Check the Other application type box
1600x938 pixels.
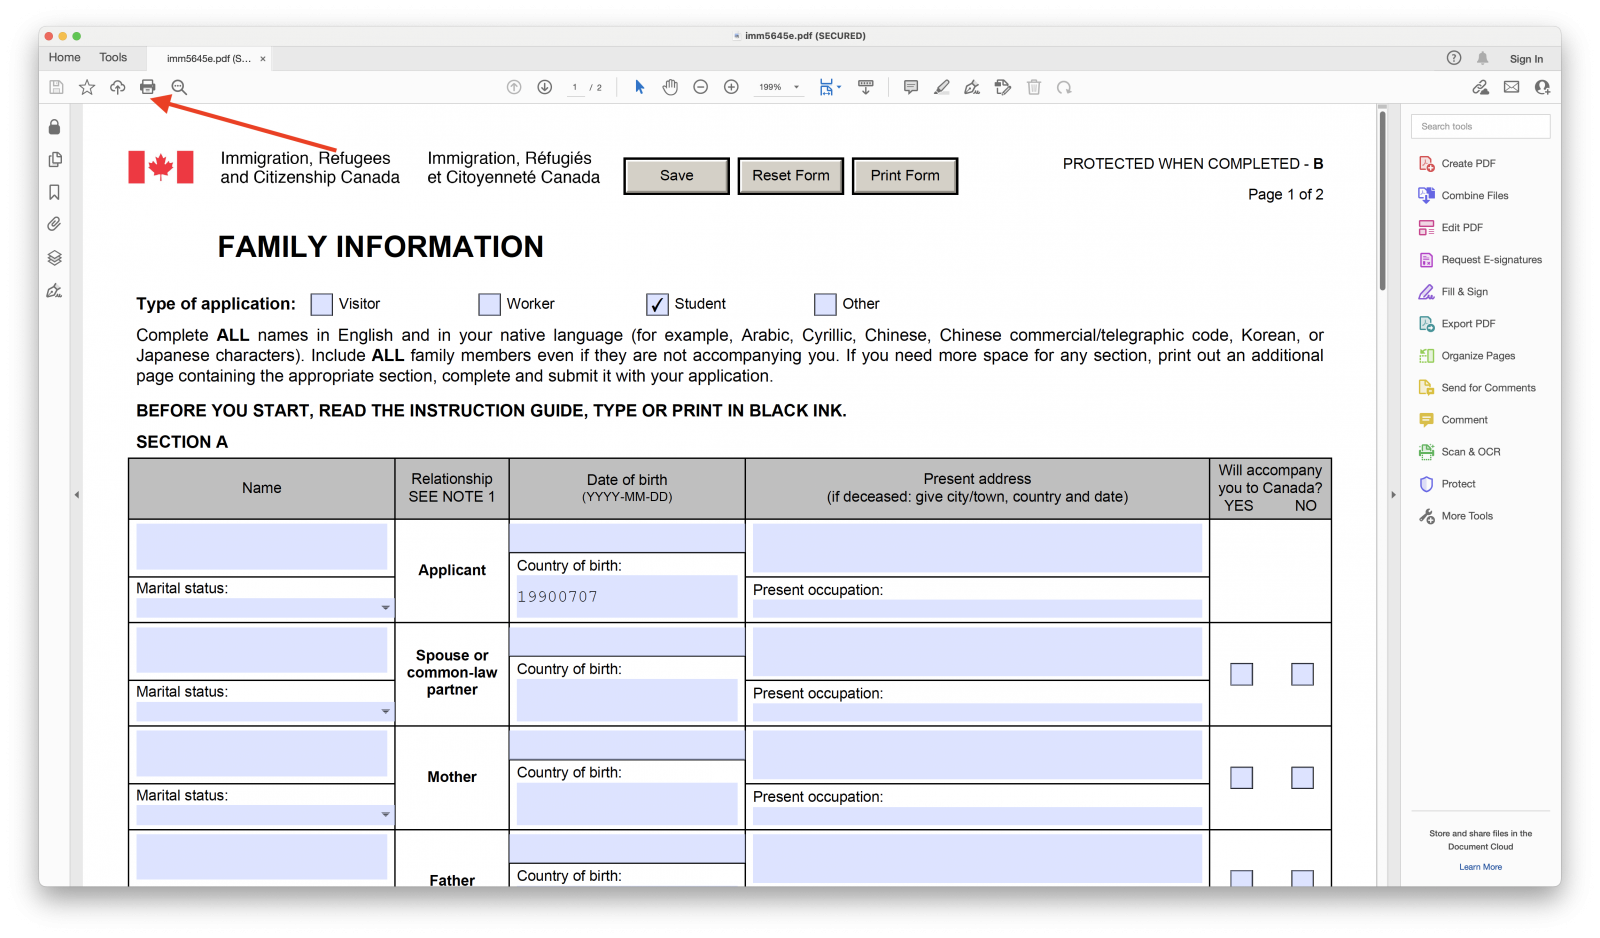(x=825, y=304)
